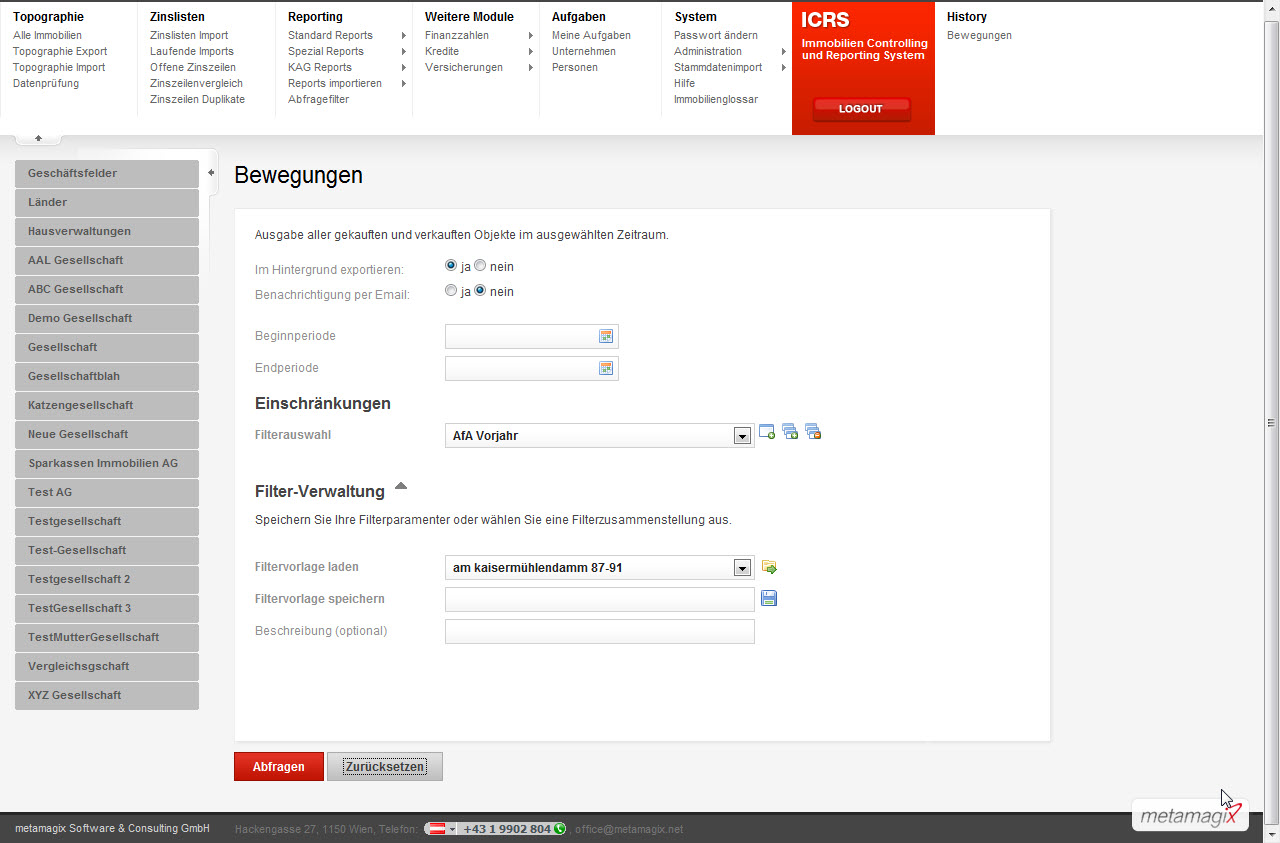Open Meine Aufgaben menu entry

pos(591,35)
